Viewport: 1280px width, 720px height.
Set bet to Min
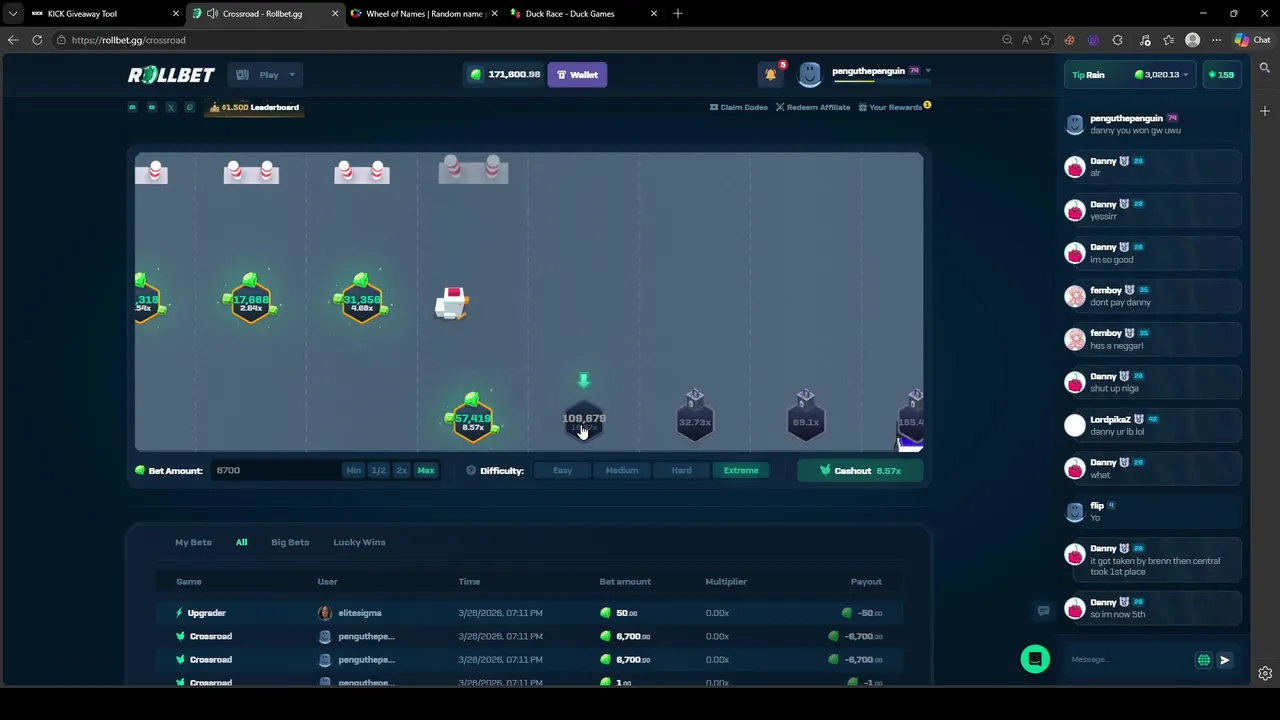pyautogui.click(x=353, y=471)
